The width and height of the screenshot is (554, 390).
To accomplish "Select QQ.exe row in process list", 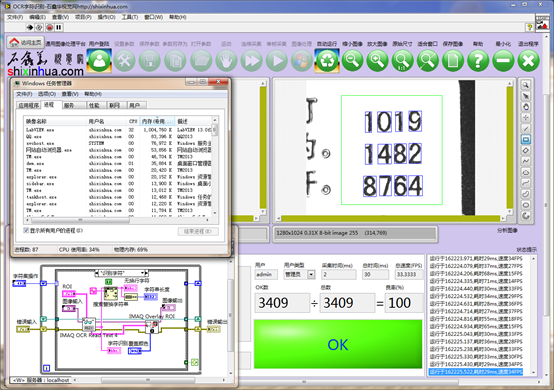I will coord(118,137).
